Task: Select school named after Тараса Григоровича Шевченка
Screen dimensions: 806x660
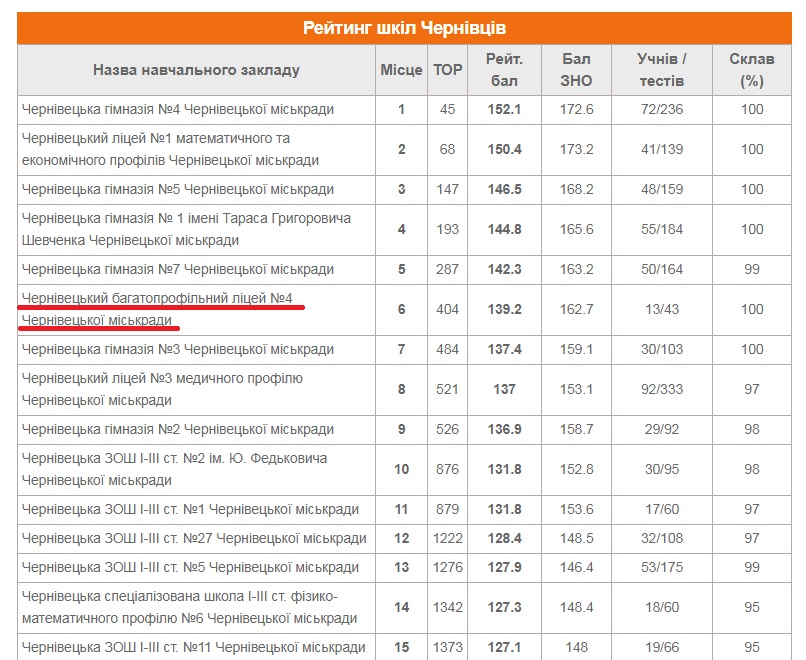Action: pyautogui.click(x=187, y=230)
